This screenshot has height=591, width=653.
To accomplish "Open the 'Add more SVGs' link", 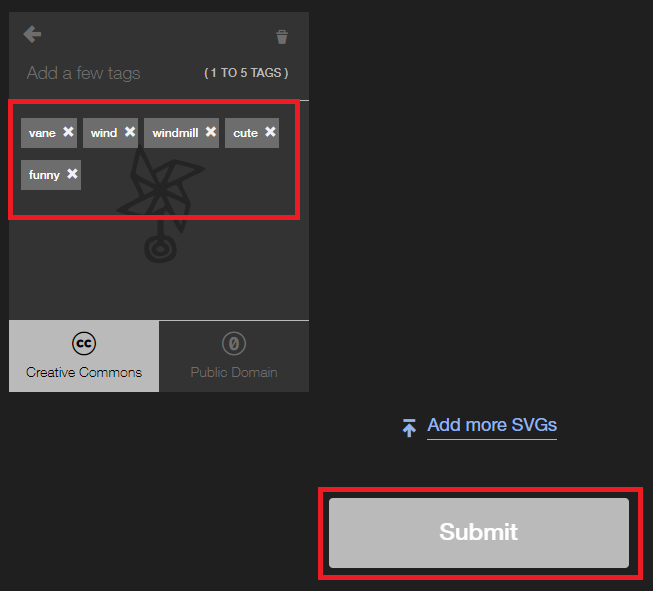I will (492, 425).
